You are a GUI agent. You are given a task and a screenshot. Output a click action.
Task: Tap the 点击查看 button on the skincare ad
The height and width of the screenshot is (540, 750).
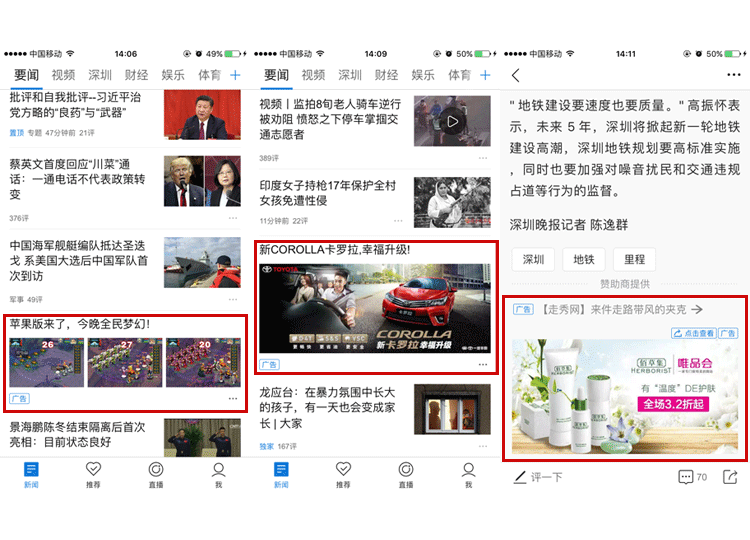tap(694, 333)
